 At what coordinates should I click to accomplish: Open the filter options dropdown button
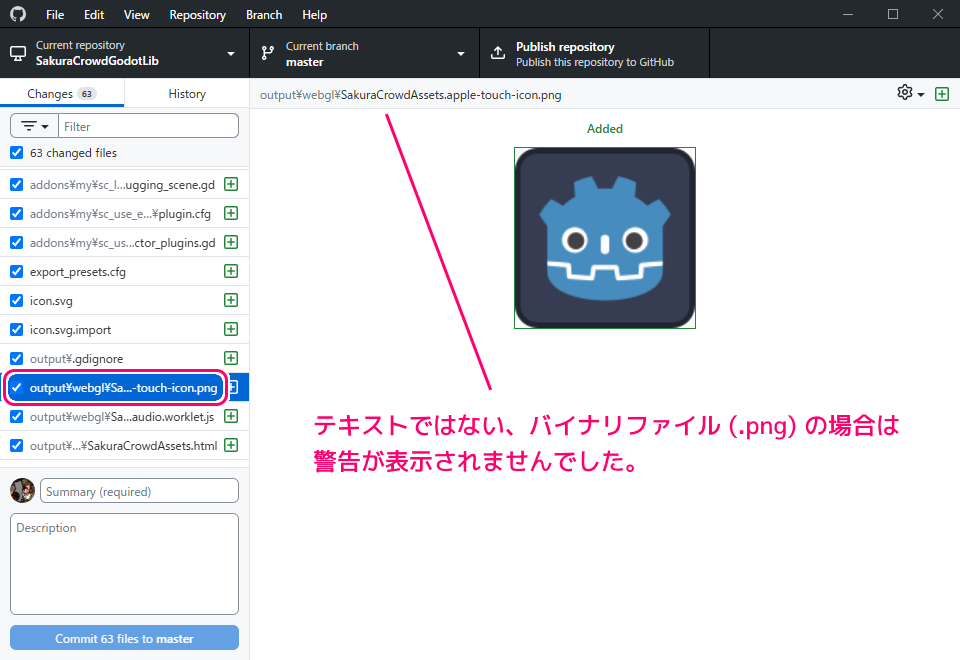35,126
